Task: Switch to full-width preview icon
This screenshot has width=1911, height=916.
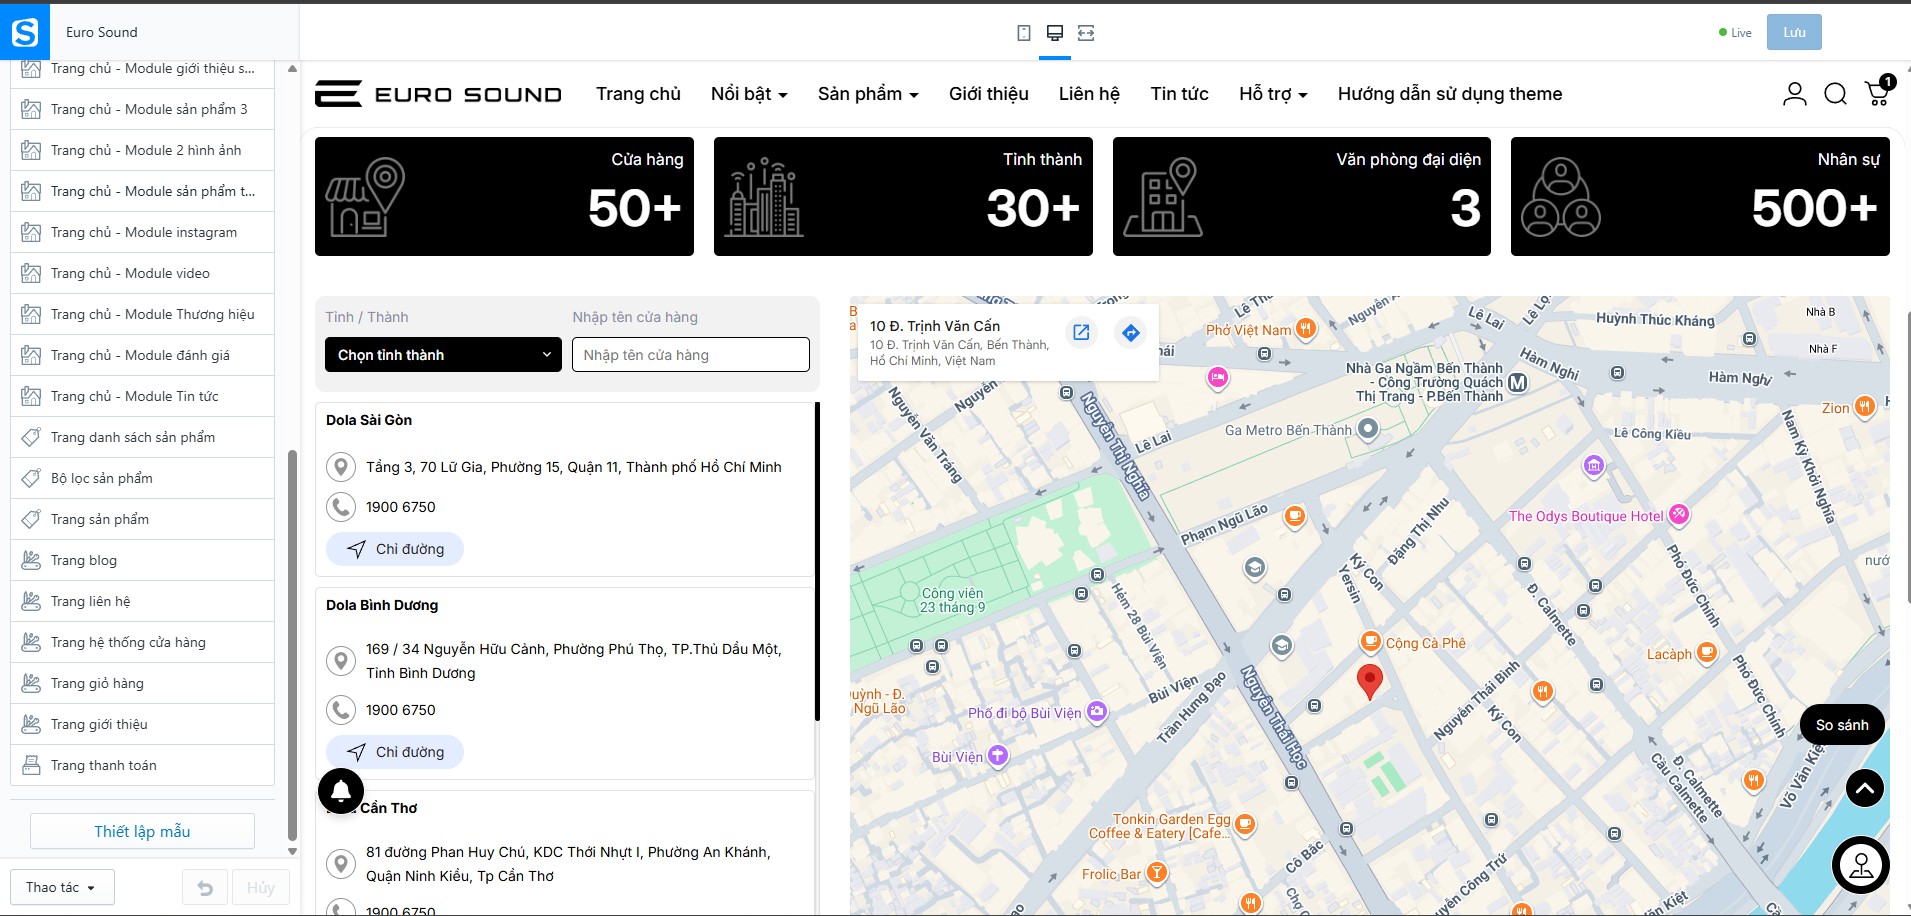Action: pos(1086,33)
